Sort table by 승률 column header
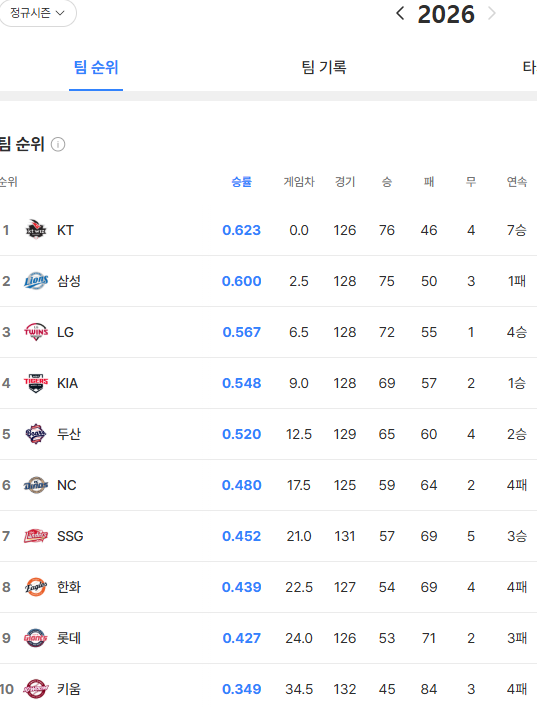The height and width of the screenshot is (708, 537). pyautogui.click(x=241, y=182)
